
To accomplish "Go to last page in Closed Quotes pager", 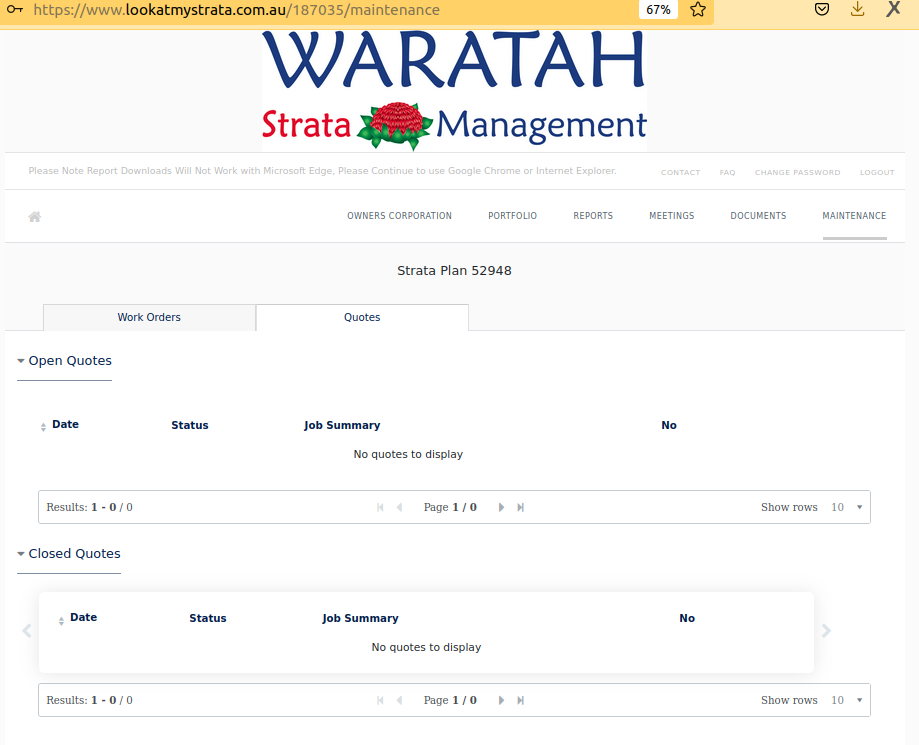I will [x=520, y=700].
